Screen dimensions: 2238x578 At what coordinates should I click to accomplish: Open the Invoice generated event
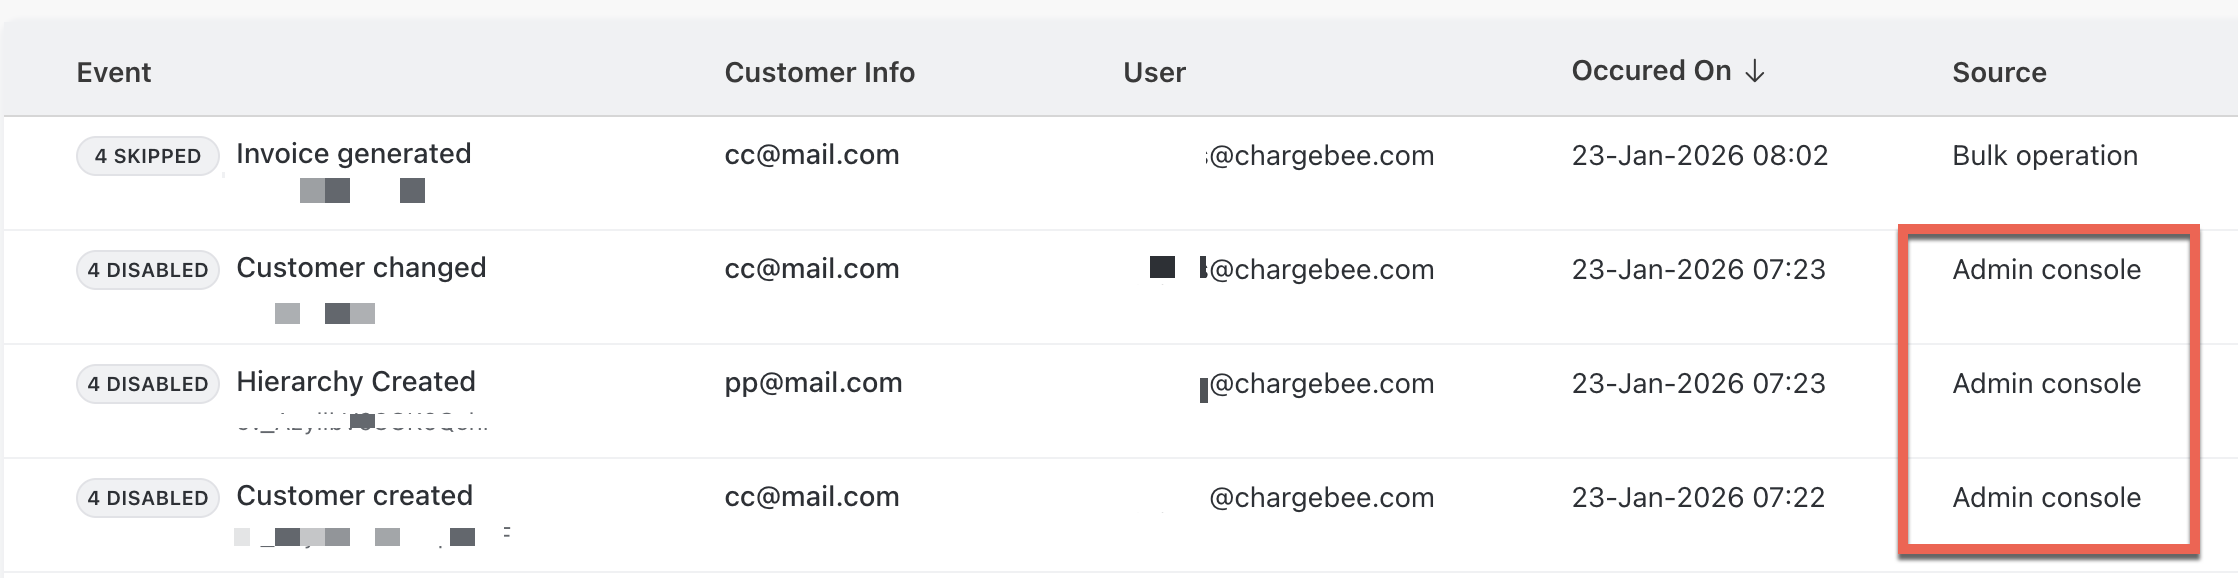353,154
